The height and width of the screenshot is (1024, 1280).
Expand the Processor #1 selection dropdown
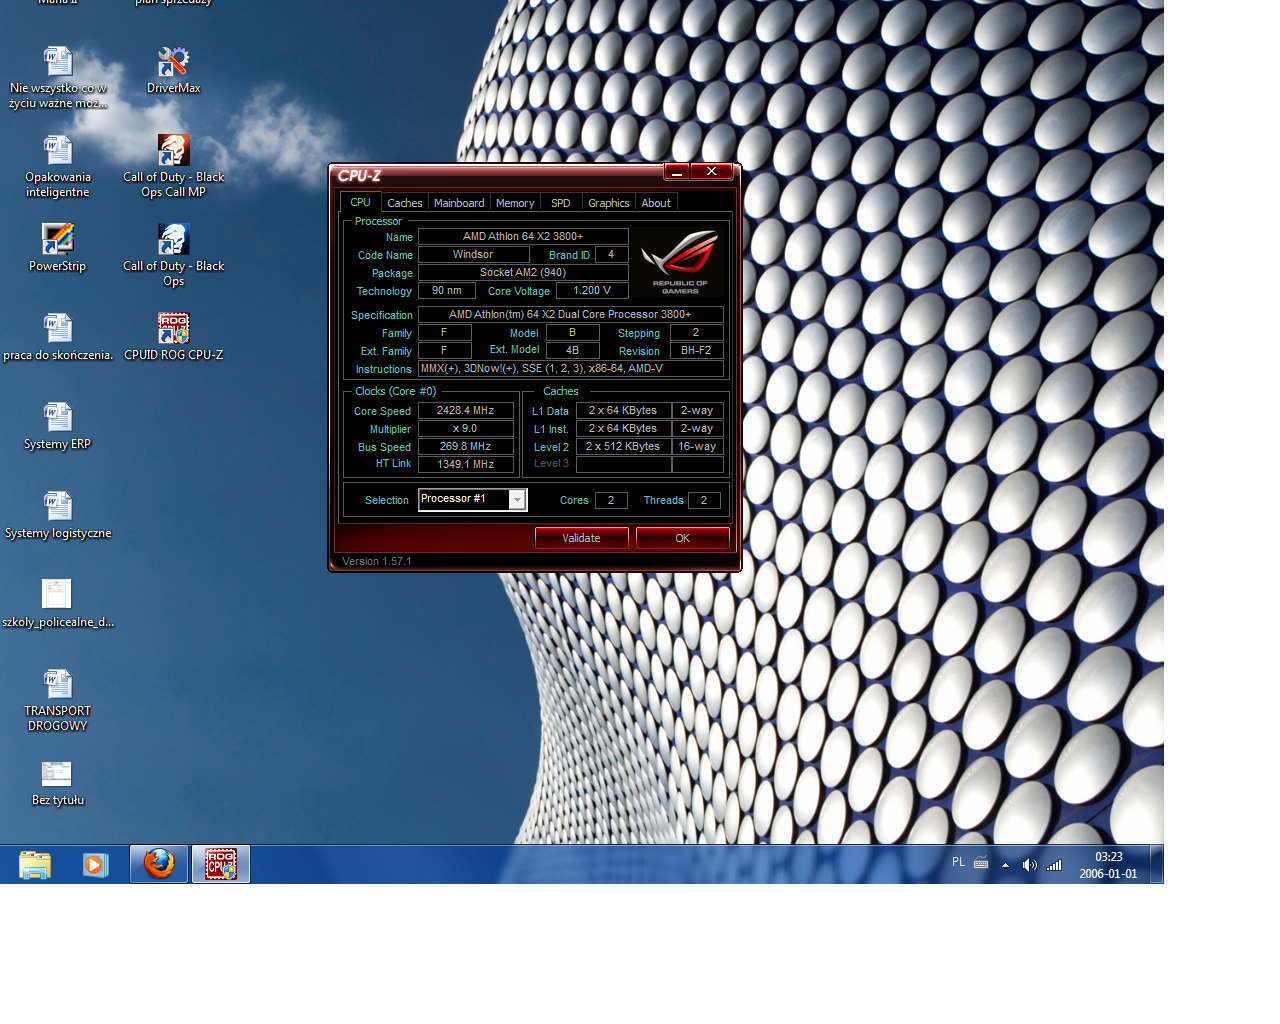coord(517,499)
